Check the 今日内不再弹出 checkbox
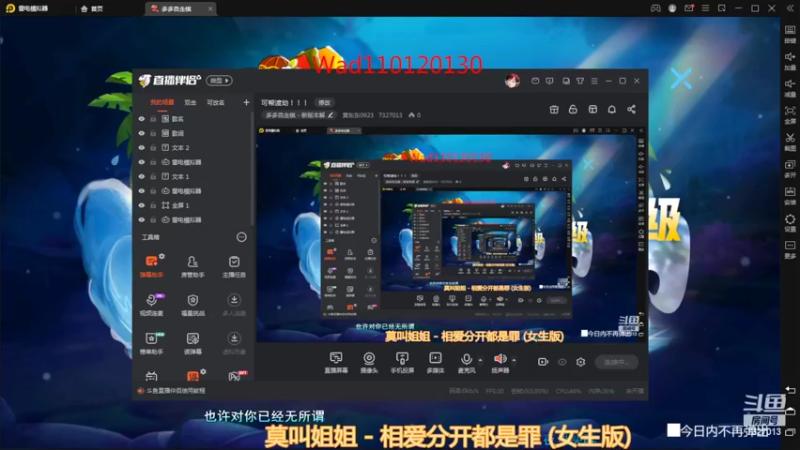The width and height of the screenshot is (800, 450). tap(673, 430)
